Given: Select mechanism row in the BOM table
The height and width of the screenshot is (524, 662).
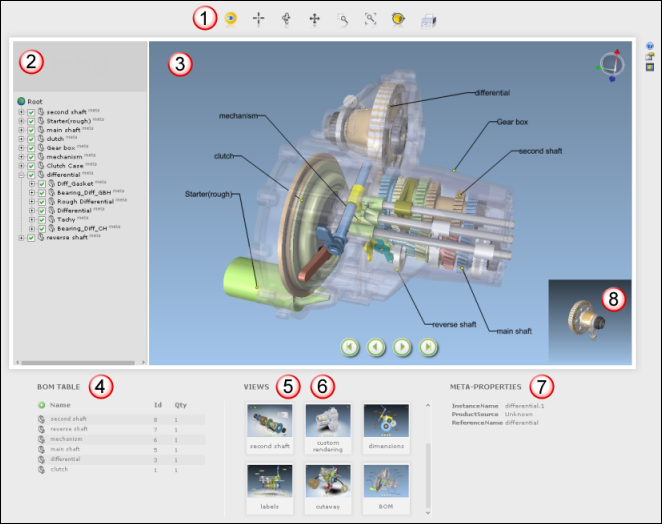Looking at the screenshot, I should coord(65,440).
